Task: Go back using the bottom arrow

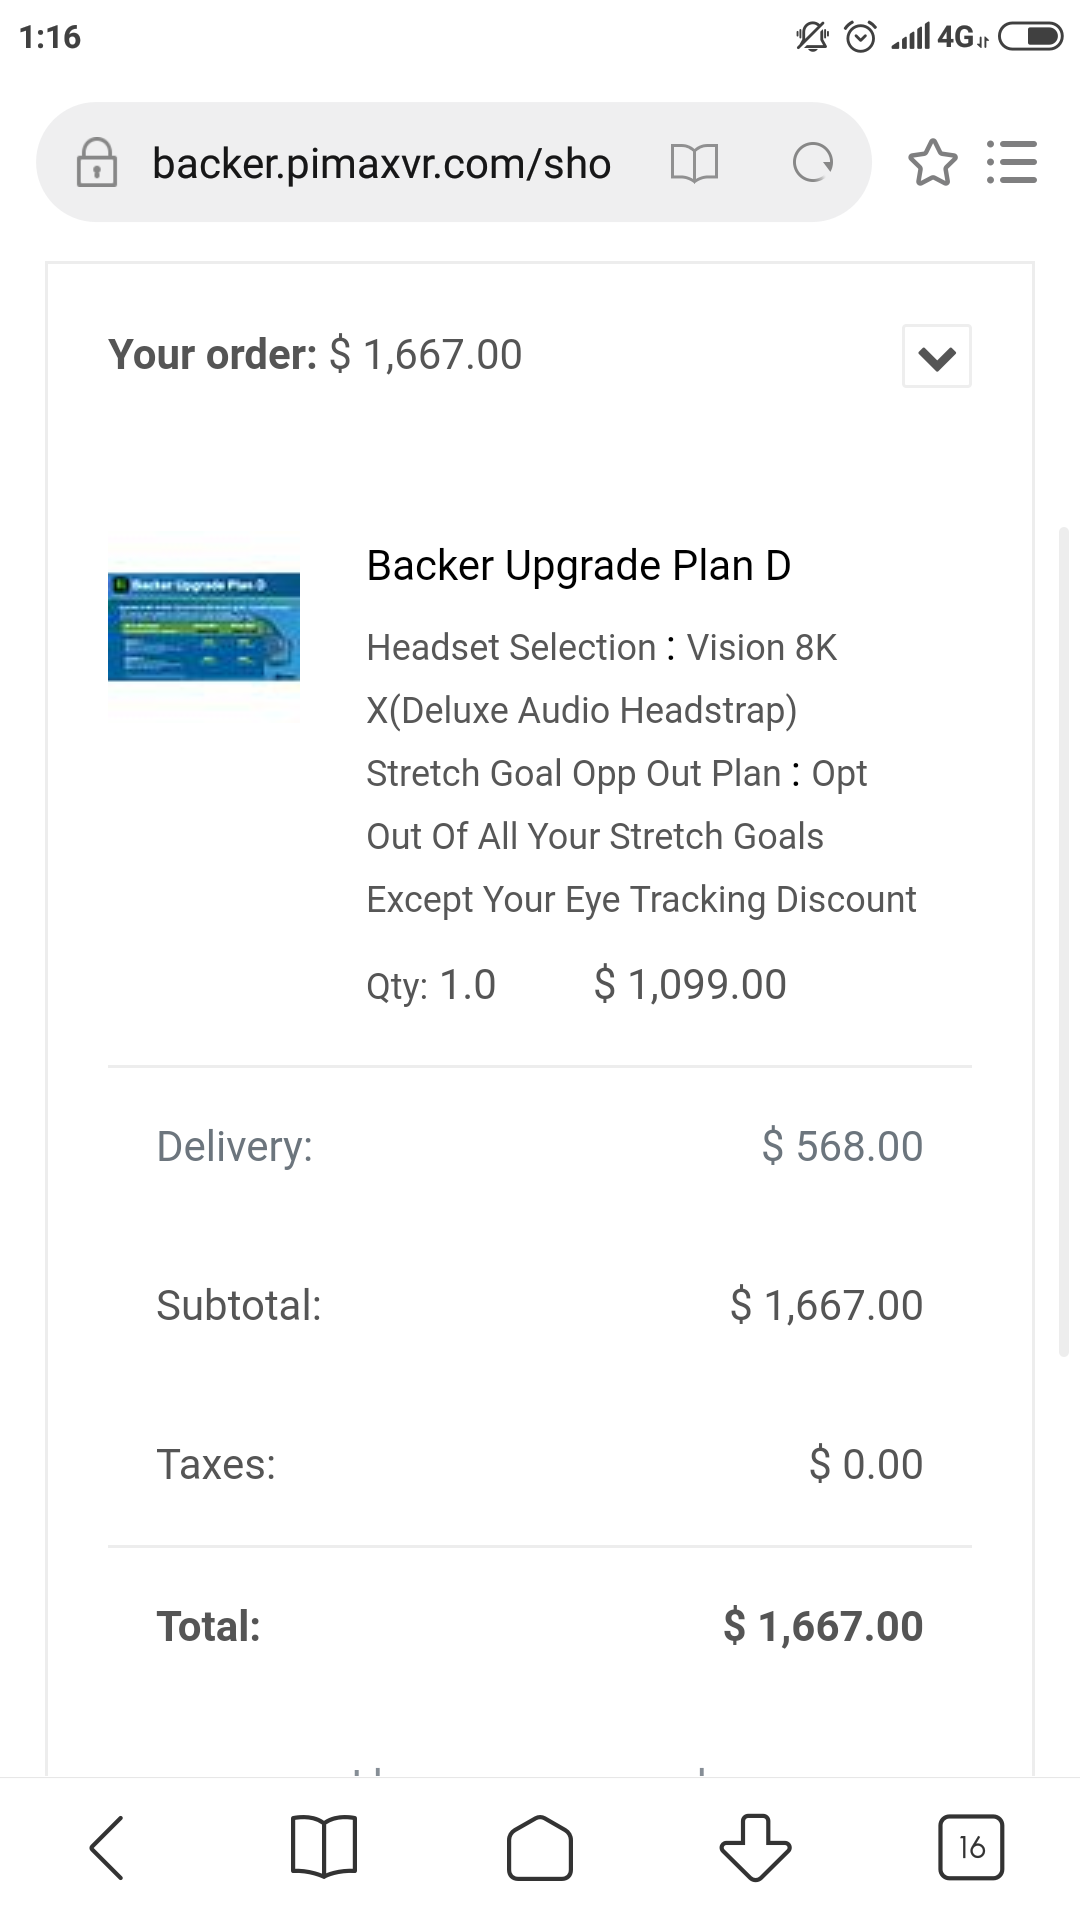Action: [107, 1847]
